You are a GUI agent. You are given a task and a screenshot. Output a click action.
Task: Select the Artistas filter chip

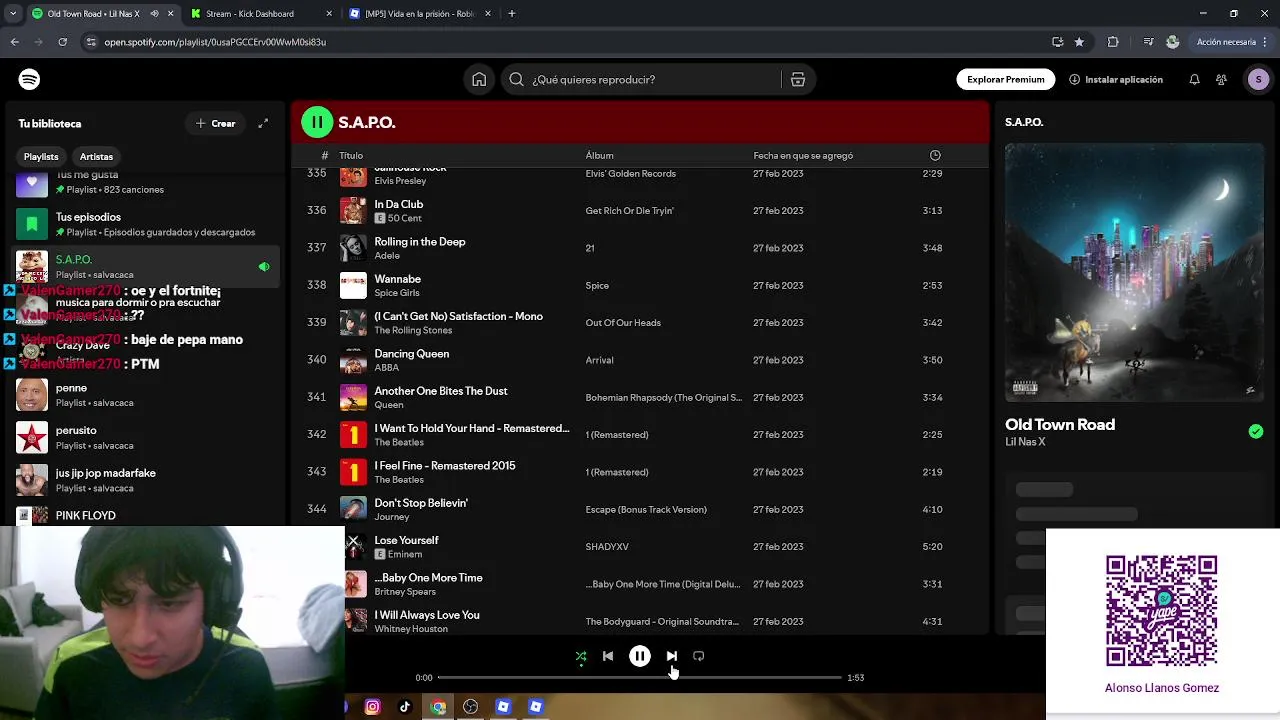click(x=96, y=156)
